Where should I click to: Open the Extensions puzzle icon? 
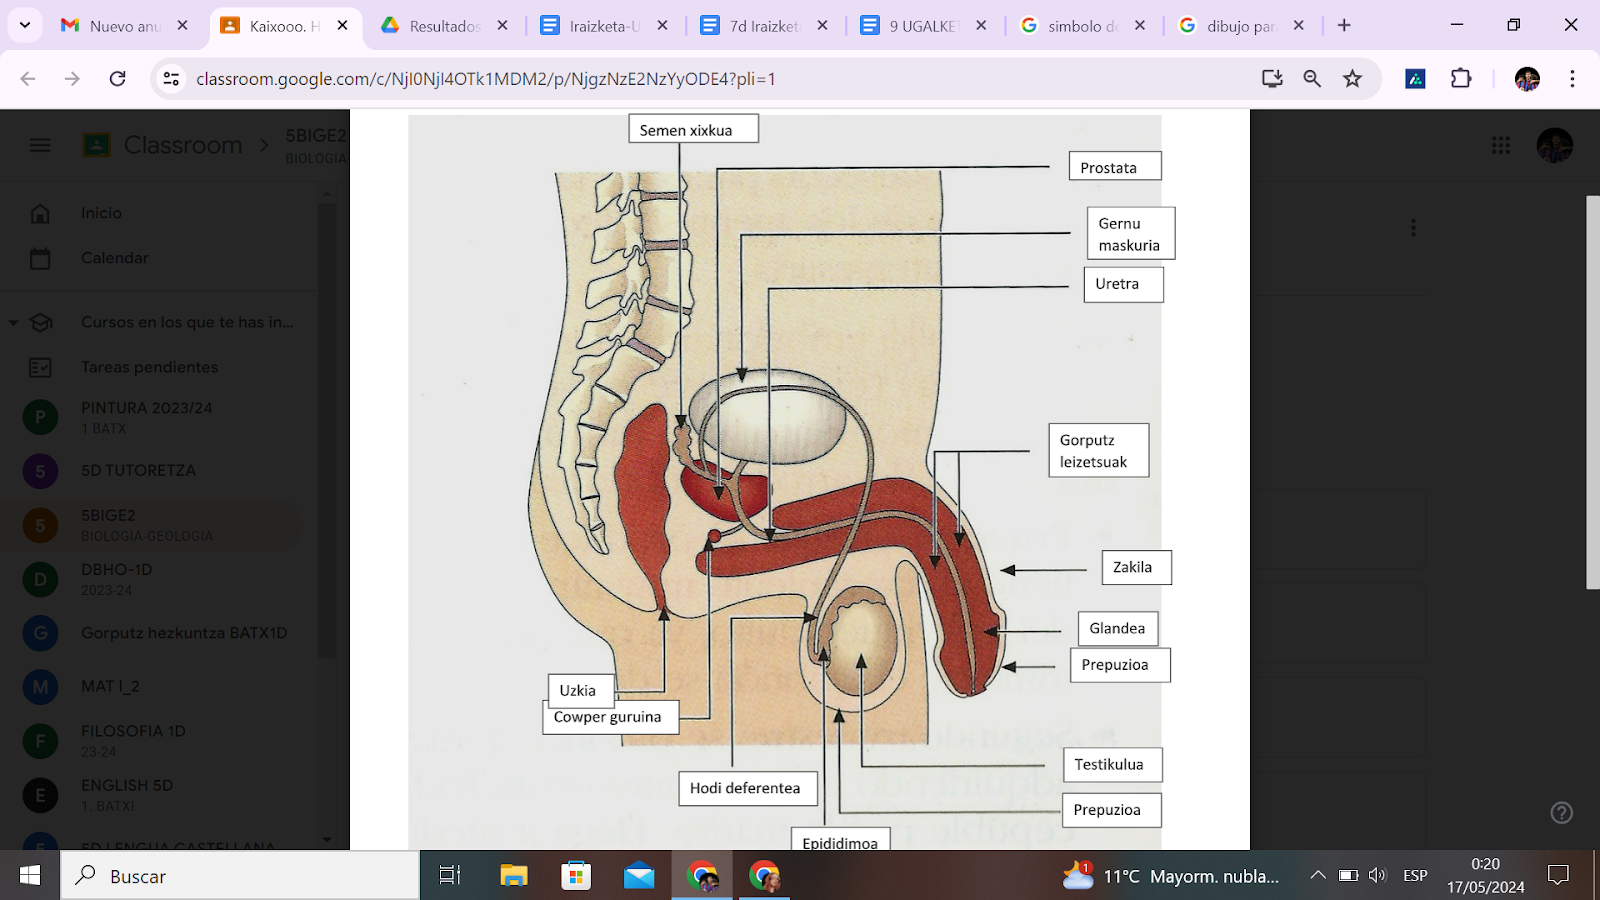tap(1461, 78)
